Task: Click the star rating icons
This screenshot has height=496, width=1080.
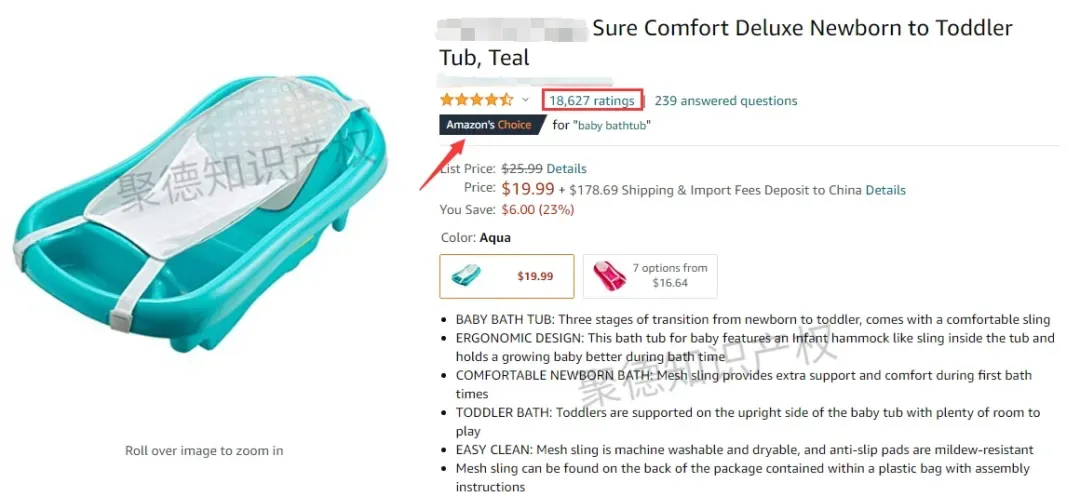Action: (476, 100)
